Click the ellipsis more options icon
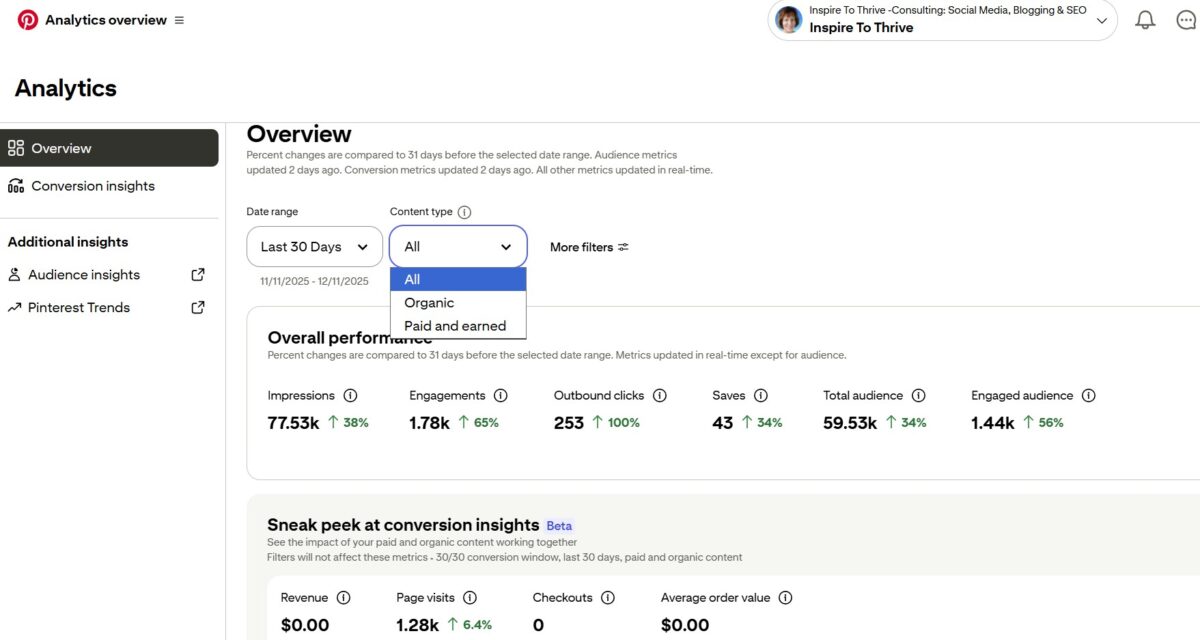1200x640 pixels. (x=1186, y=19)
